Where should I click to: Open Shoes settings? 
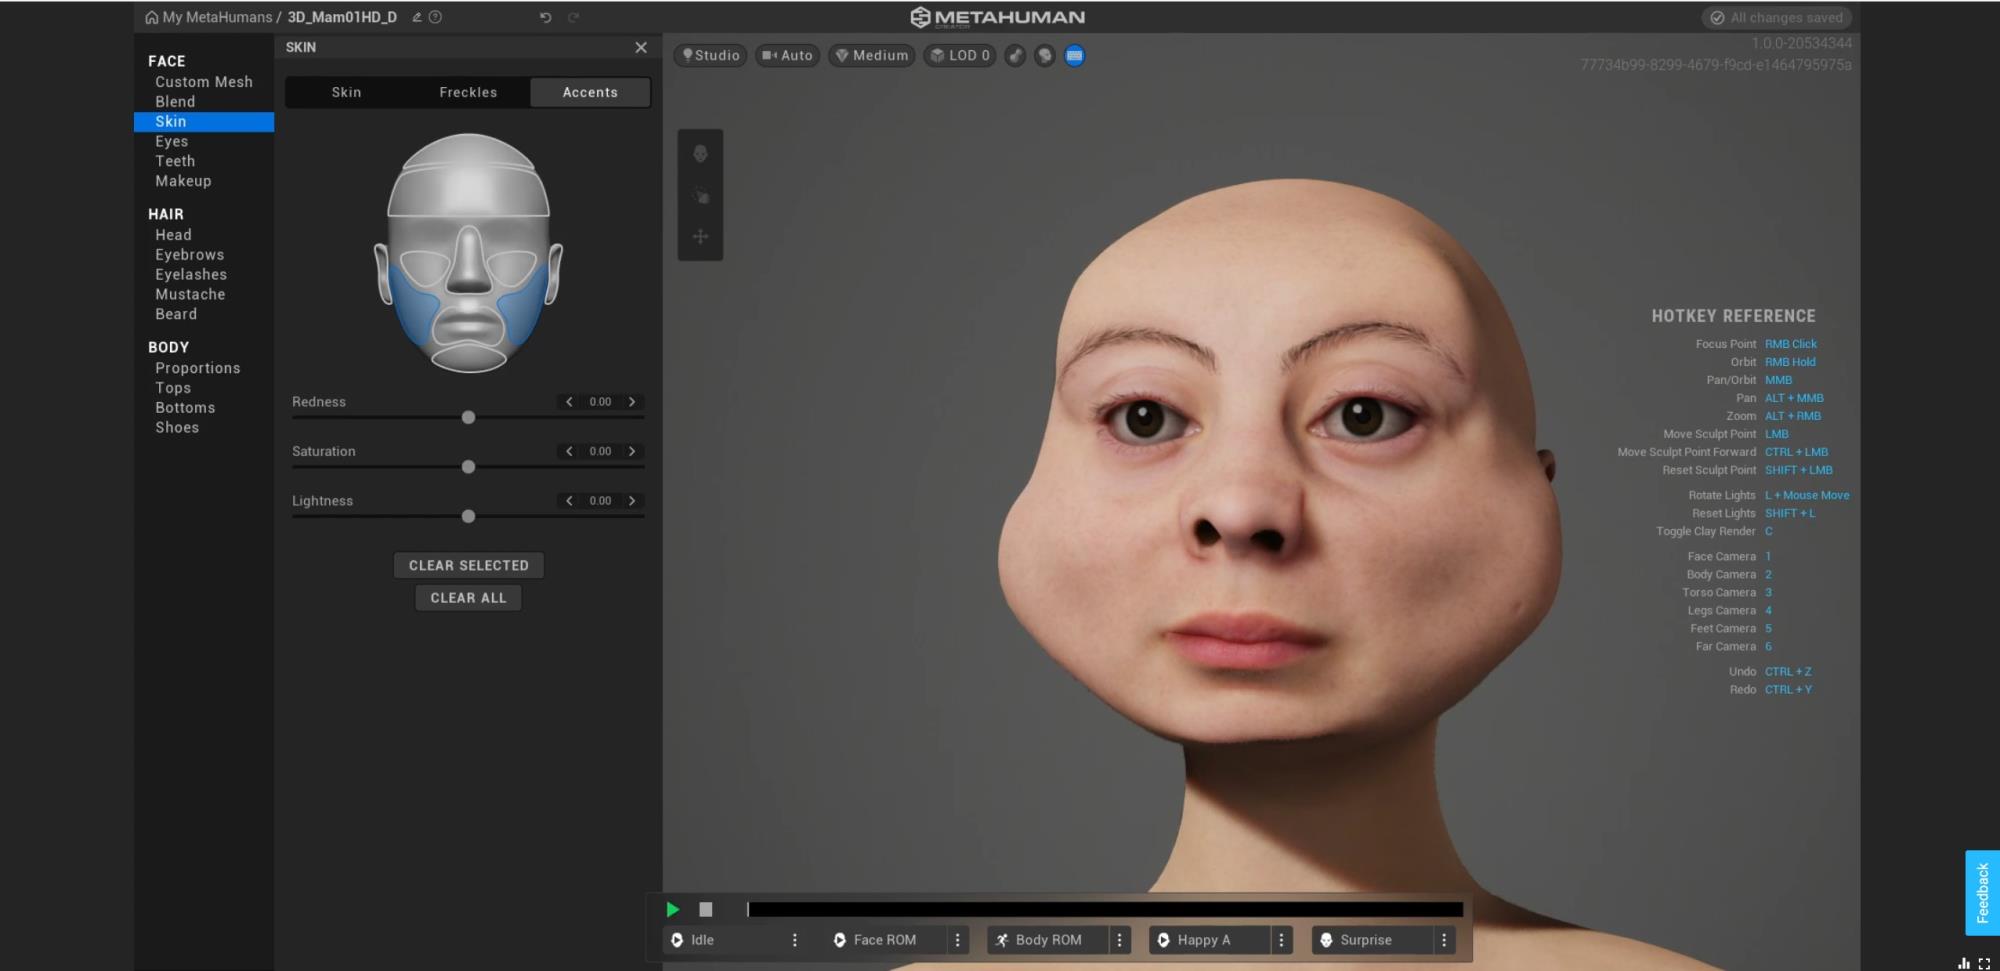point(177,427)
